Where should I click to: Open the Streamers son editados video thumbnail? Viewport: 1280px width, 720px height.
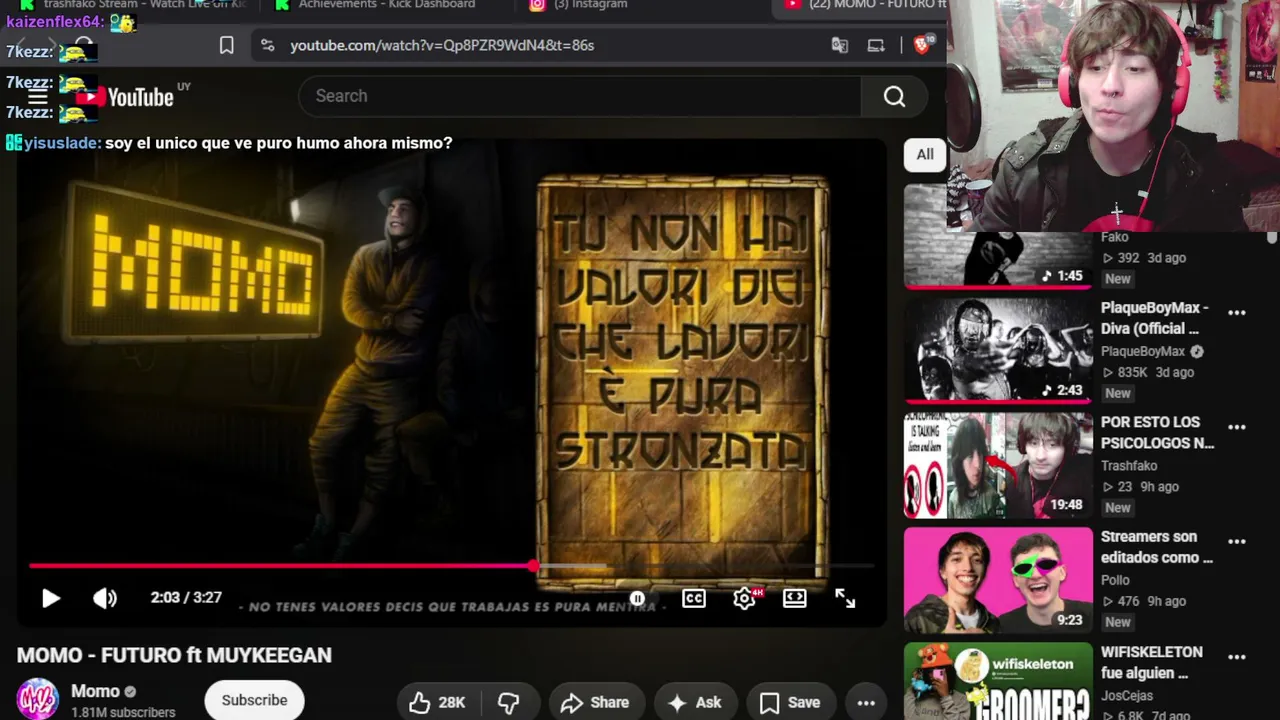coord(998,580)
